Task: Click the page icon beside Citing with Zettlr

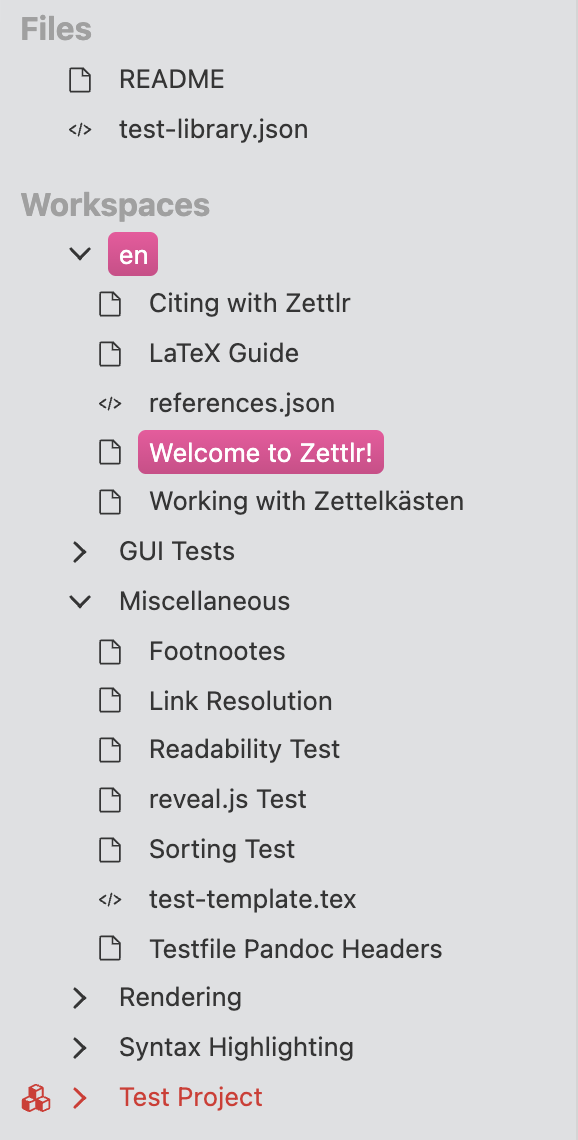Action: click(110, 303)
